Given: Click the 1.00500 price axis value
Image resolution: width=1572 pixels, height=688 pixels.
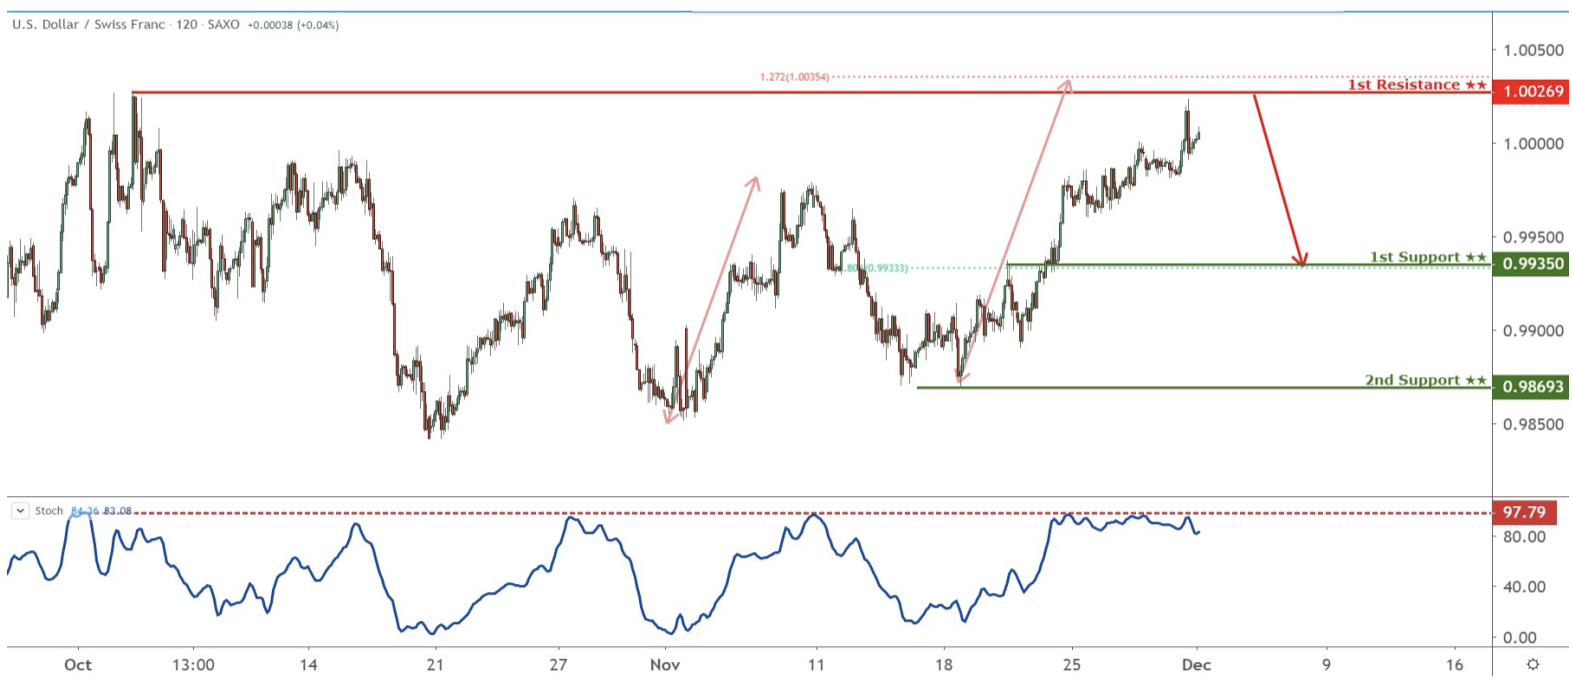Looking at the screenshot, I should pyautogui.click(x=1533, y=50).
